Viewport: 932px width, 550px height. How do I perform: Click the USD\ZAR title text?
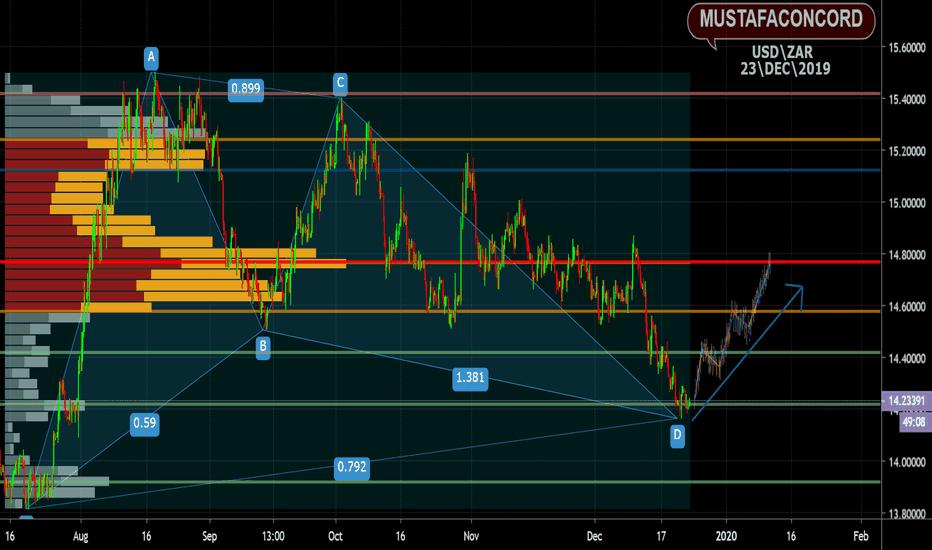click(782, 52)
